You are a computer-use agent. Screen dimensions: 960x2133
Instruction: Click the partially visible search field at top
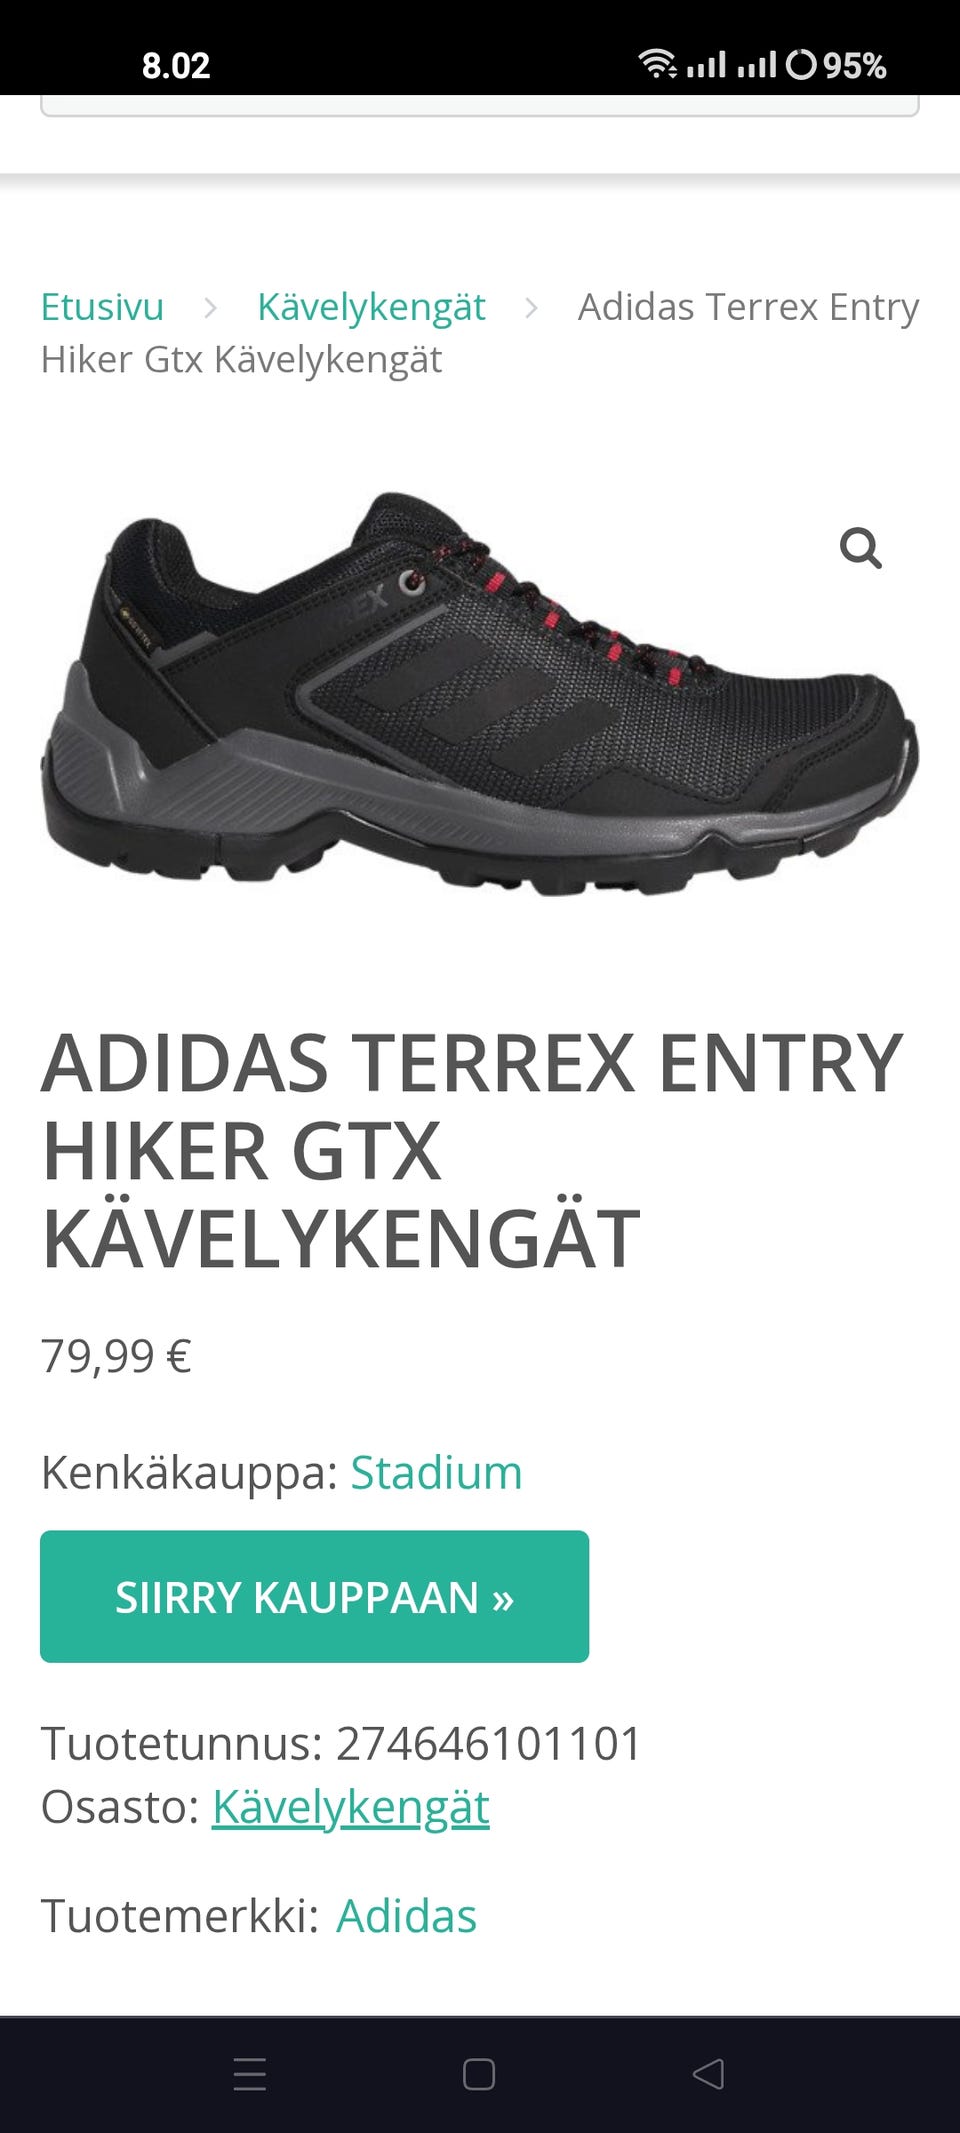tap(480, 106)
